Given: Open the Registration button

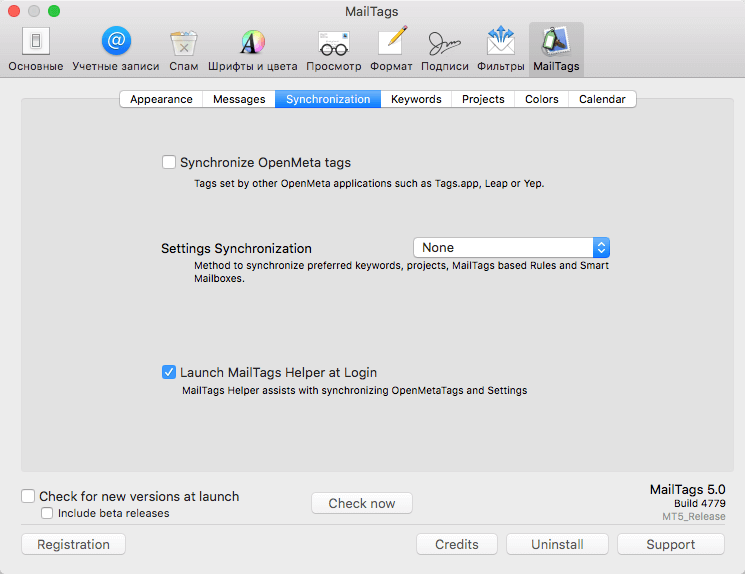Looking at the screenshot, I should 73,544.
